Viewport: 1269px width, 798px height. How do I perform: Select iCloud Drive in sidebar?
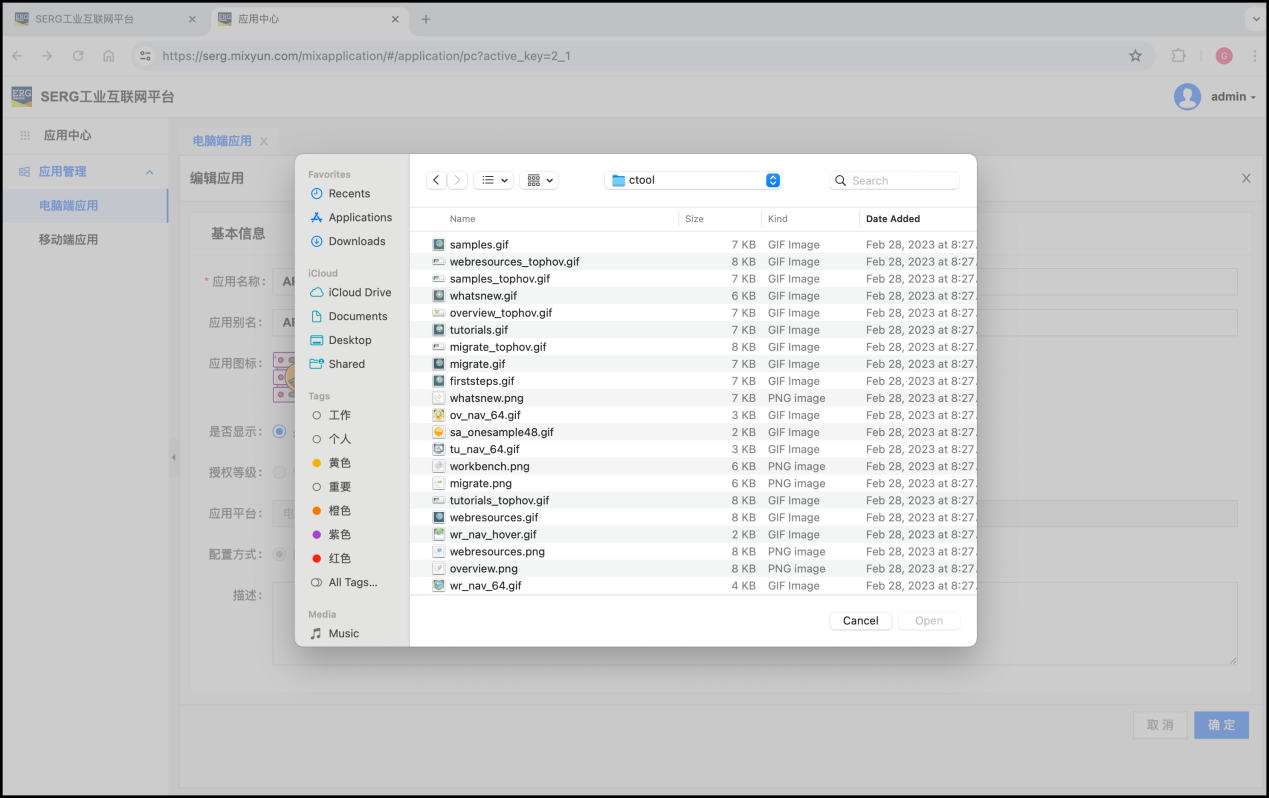359,293
